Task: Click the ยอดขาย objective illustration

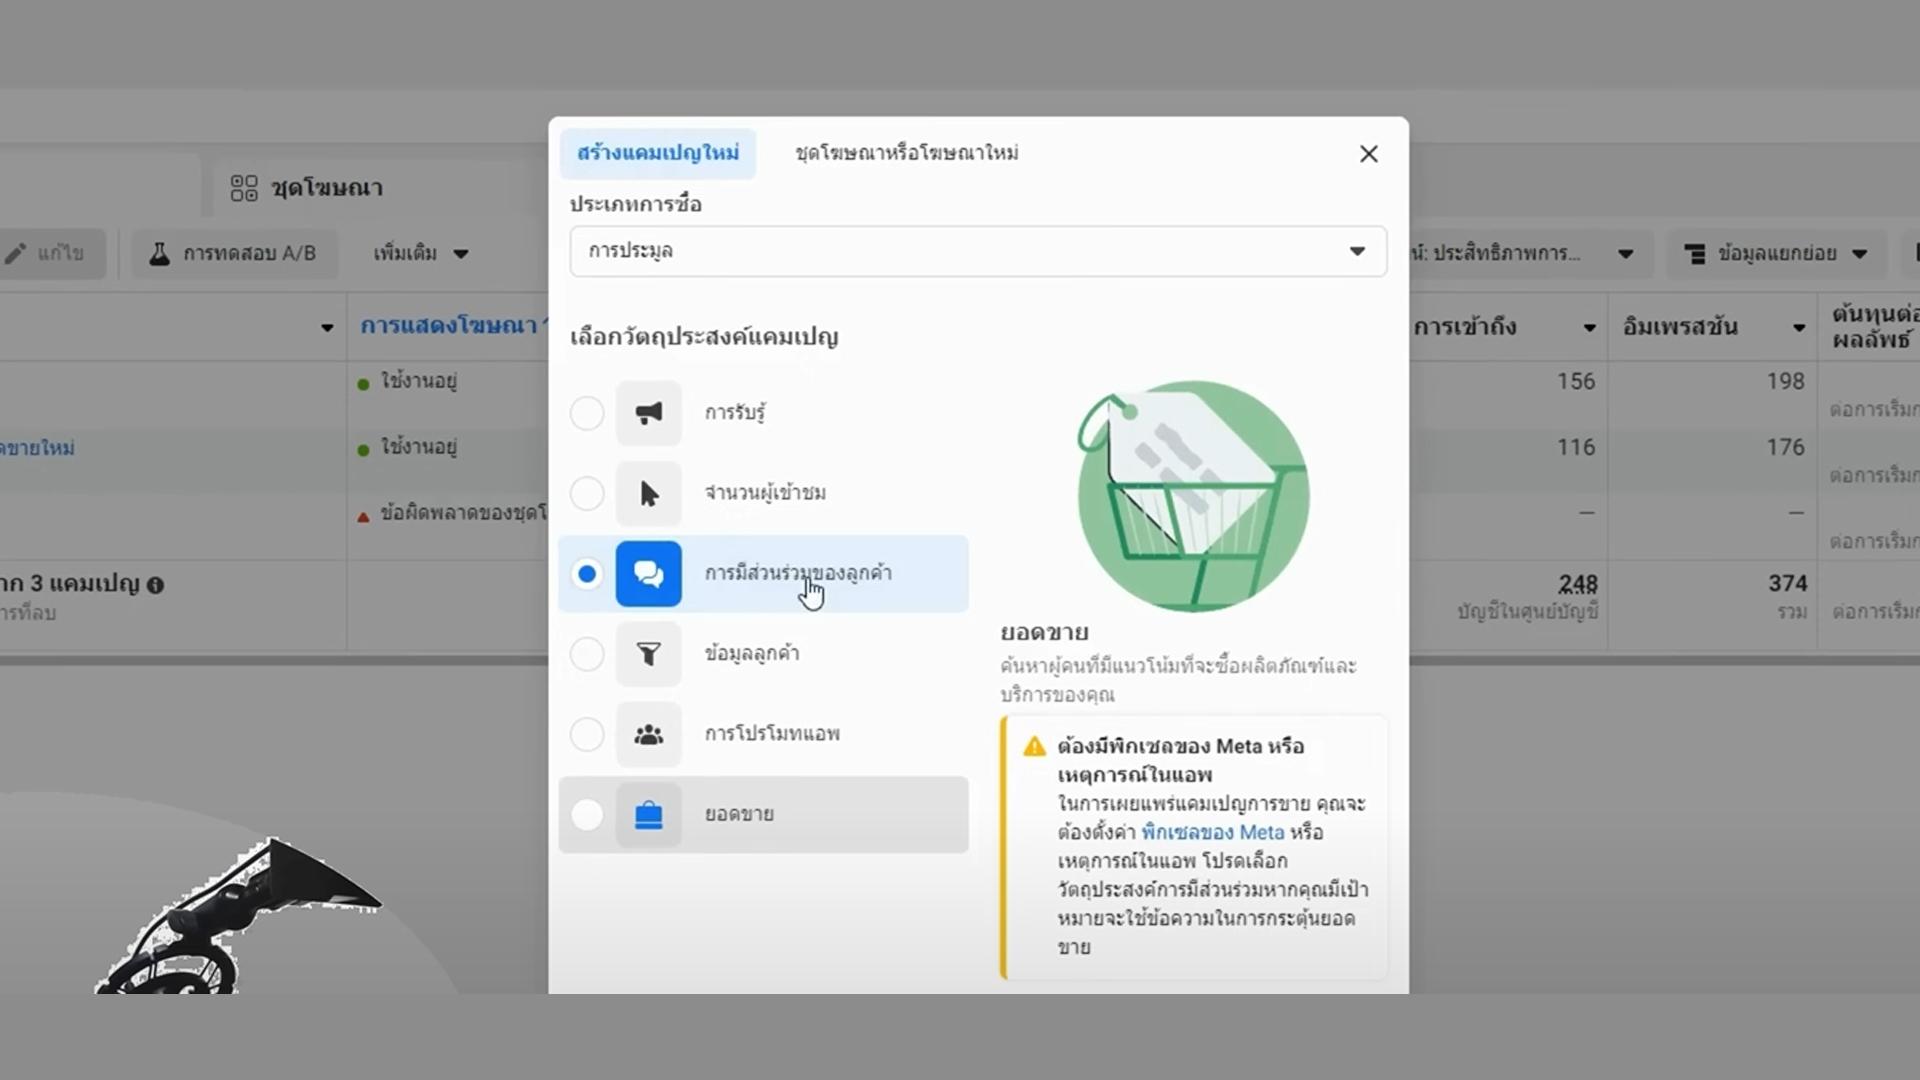Action: point(1193,496)
